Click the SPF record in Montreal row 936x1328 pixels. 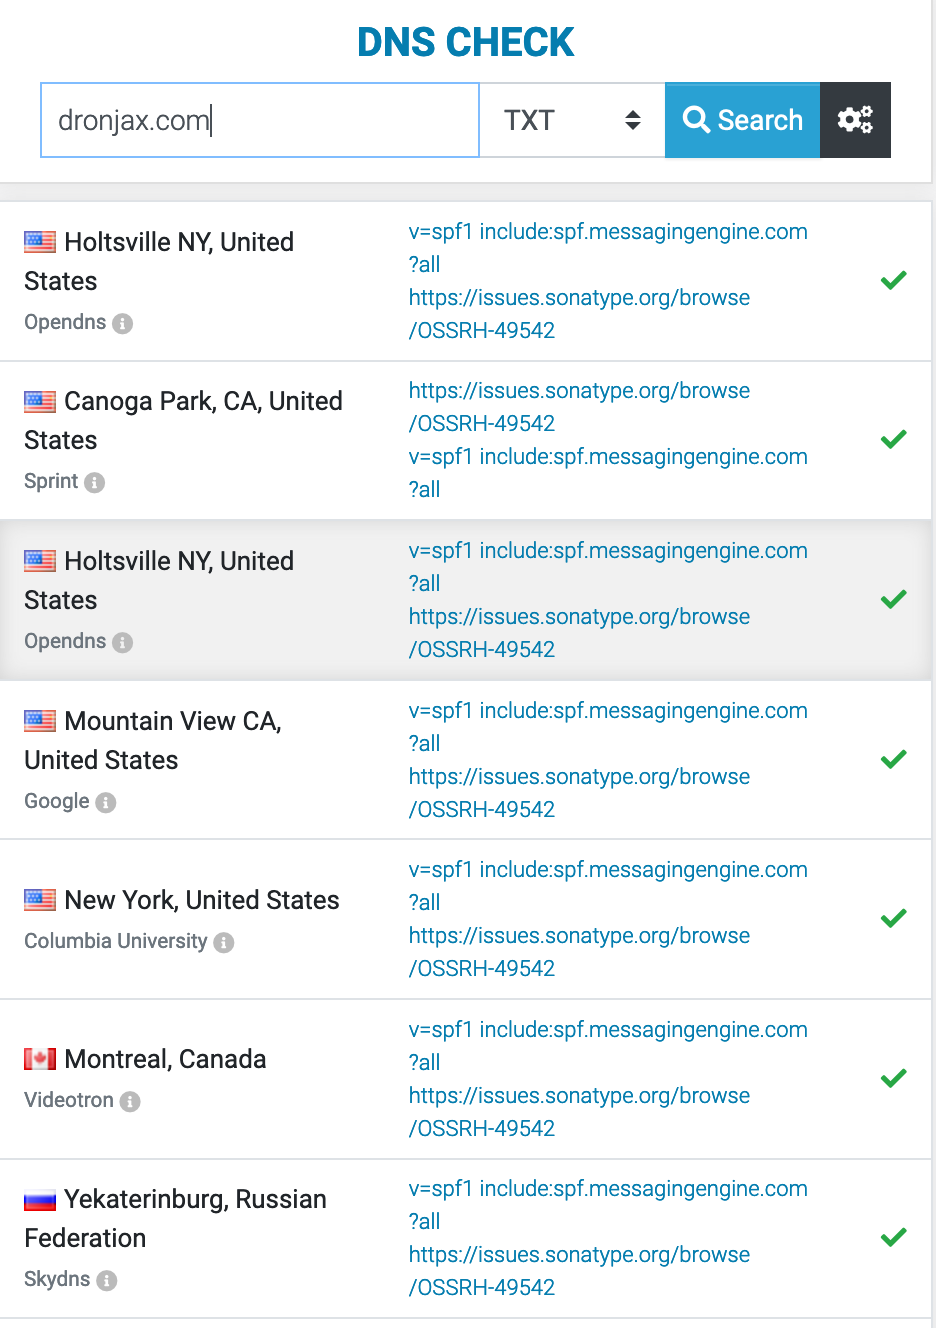[x=607, y=1030]
